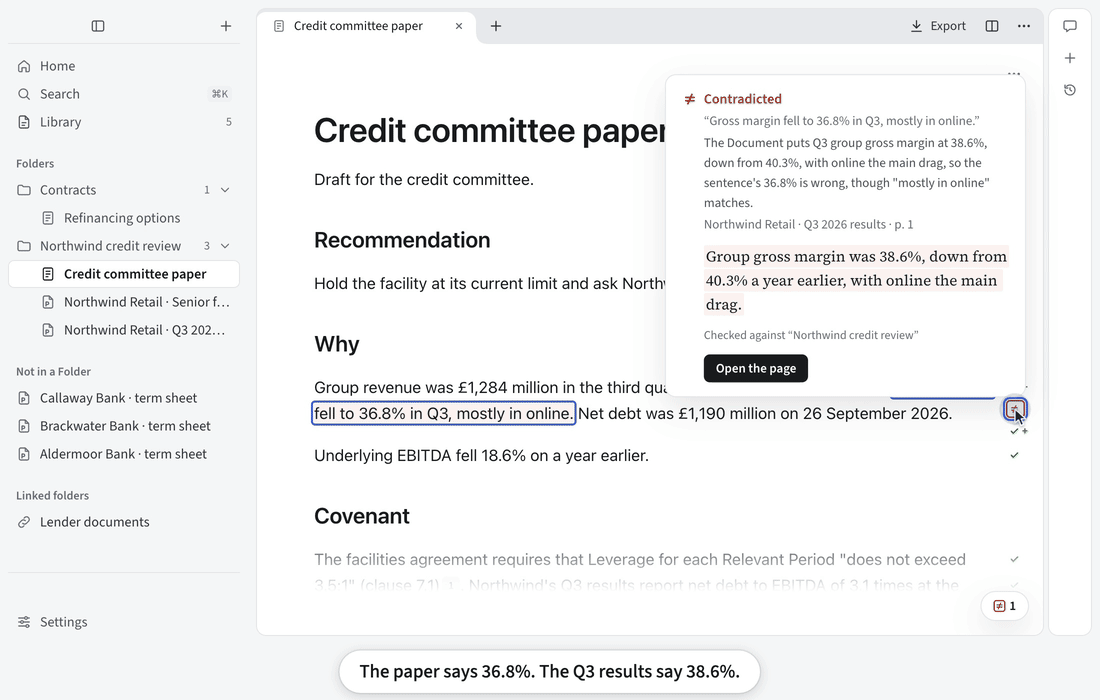Viewport: 1100px width, 700px height.
Task: Open Aldermoor Bank · term sheet
Action: click(123, 455)
